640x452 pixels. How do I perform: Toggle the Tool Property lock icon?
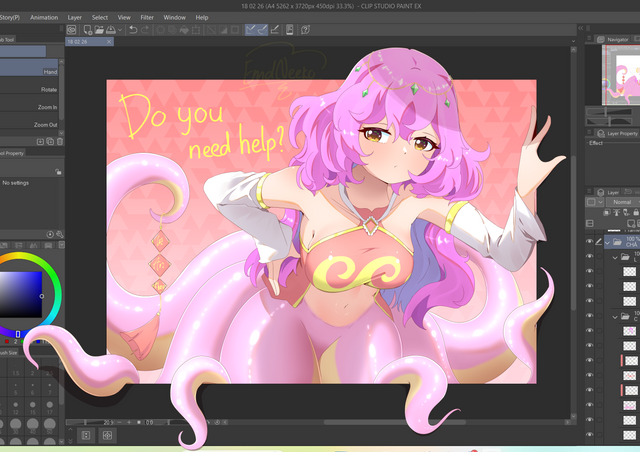tap(58, 172)
